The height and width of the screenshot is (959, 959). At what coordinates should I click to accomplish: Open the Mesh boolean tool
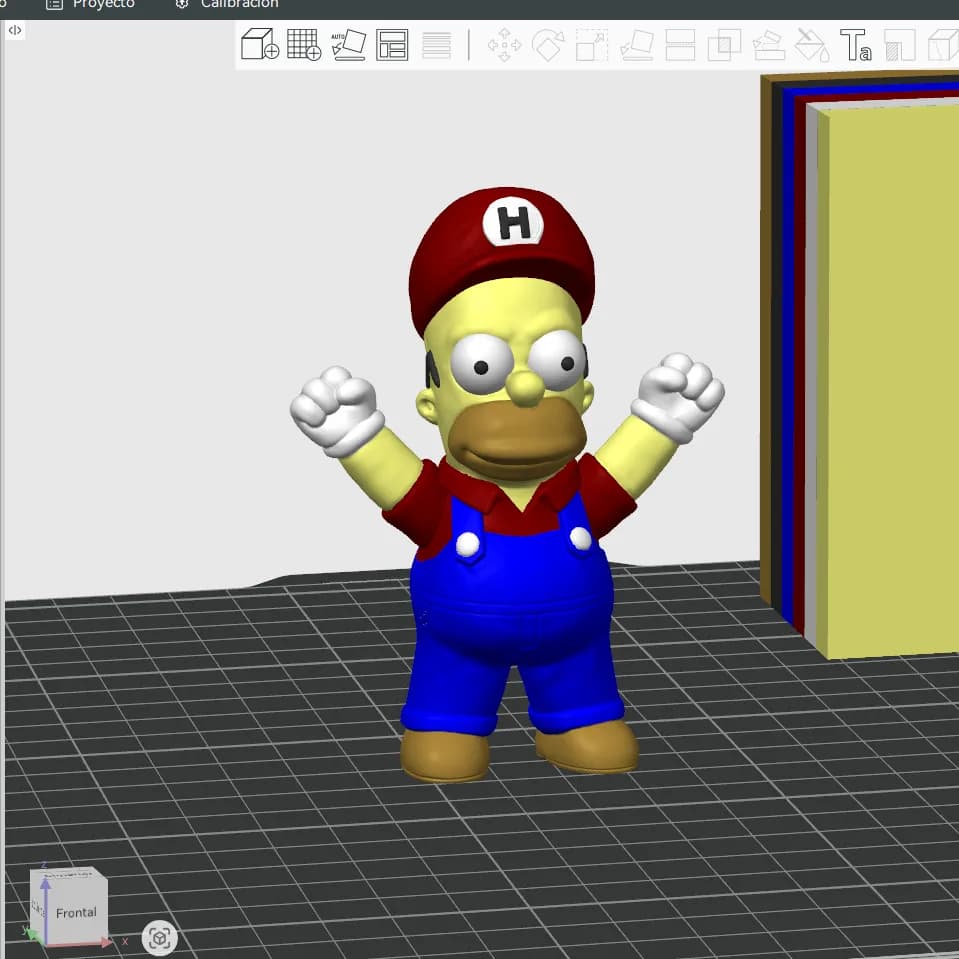coord(724,45)
